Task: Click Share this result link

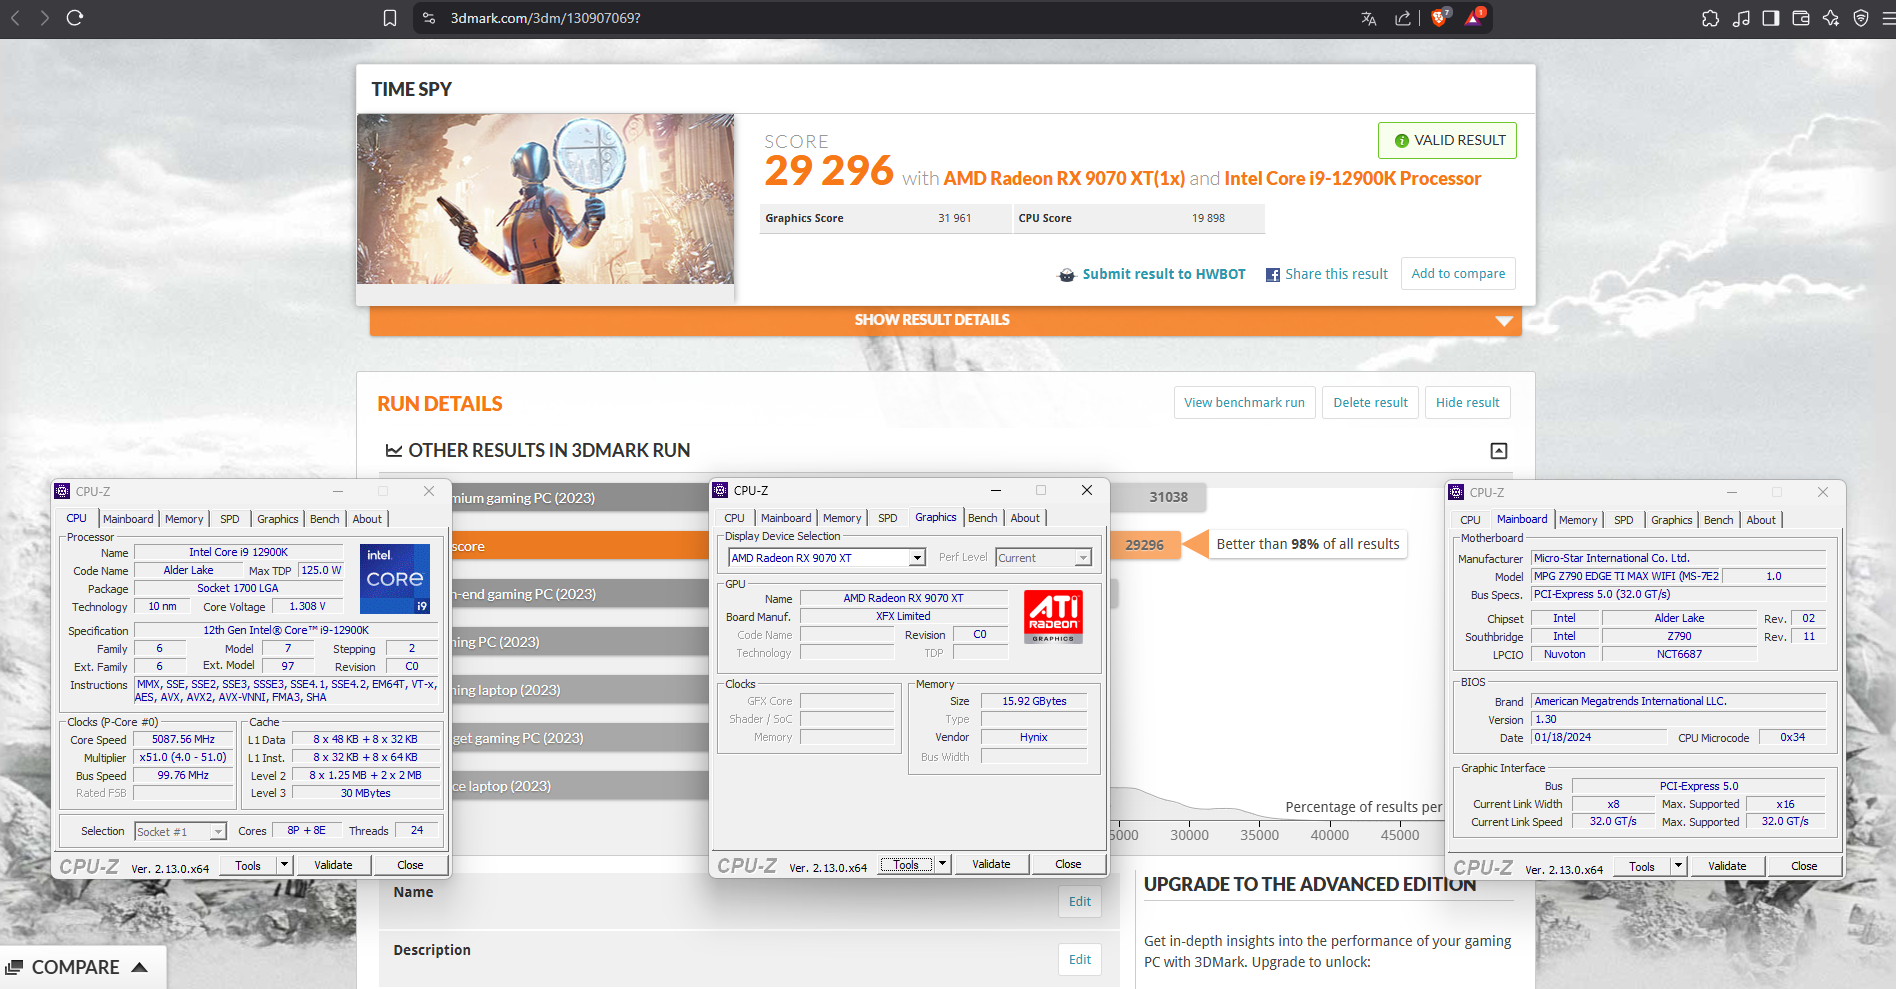Action: point(1336,274)
